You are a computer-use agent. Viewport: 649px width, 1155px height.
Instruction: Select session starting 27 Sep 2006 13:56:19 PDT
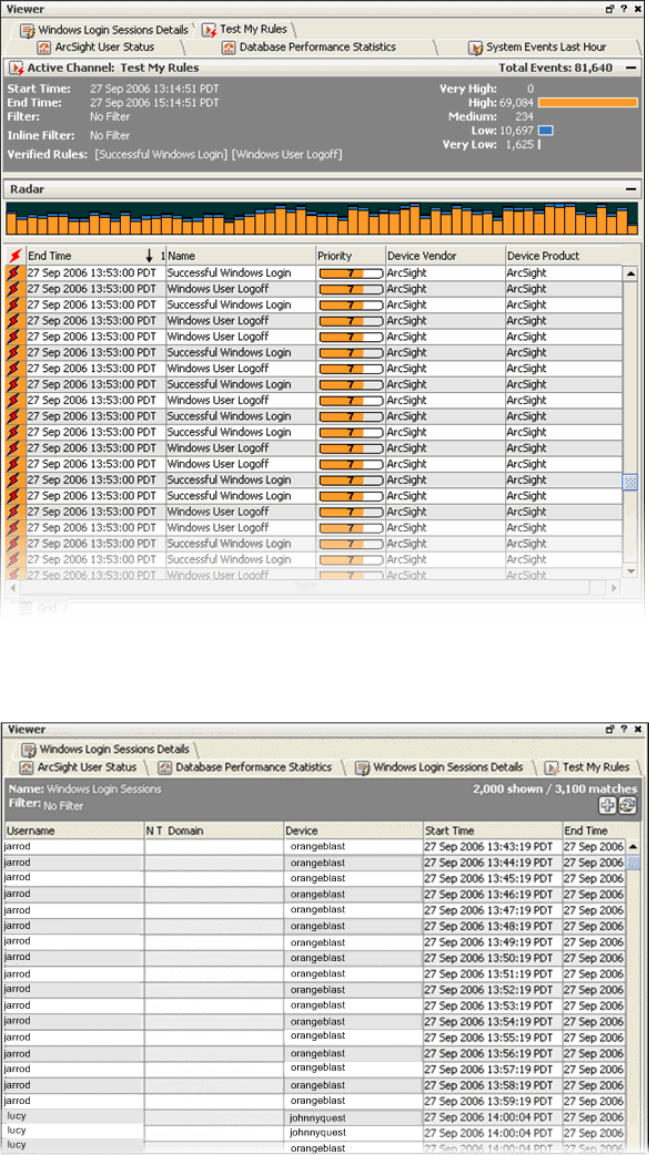pos(314,1053)
